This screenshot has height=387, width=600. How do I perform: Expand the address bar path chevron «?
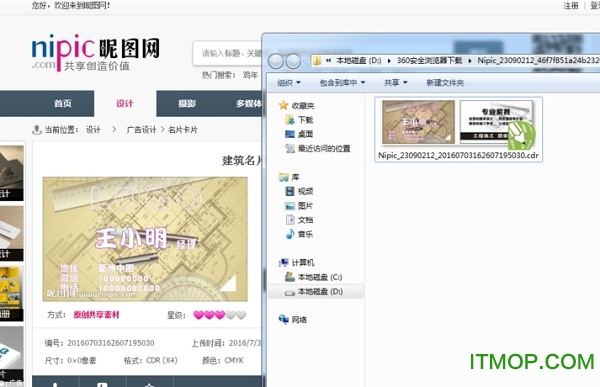[328, 60]
